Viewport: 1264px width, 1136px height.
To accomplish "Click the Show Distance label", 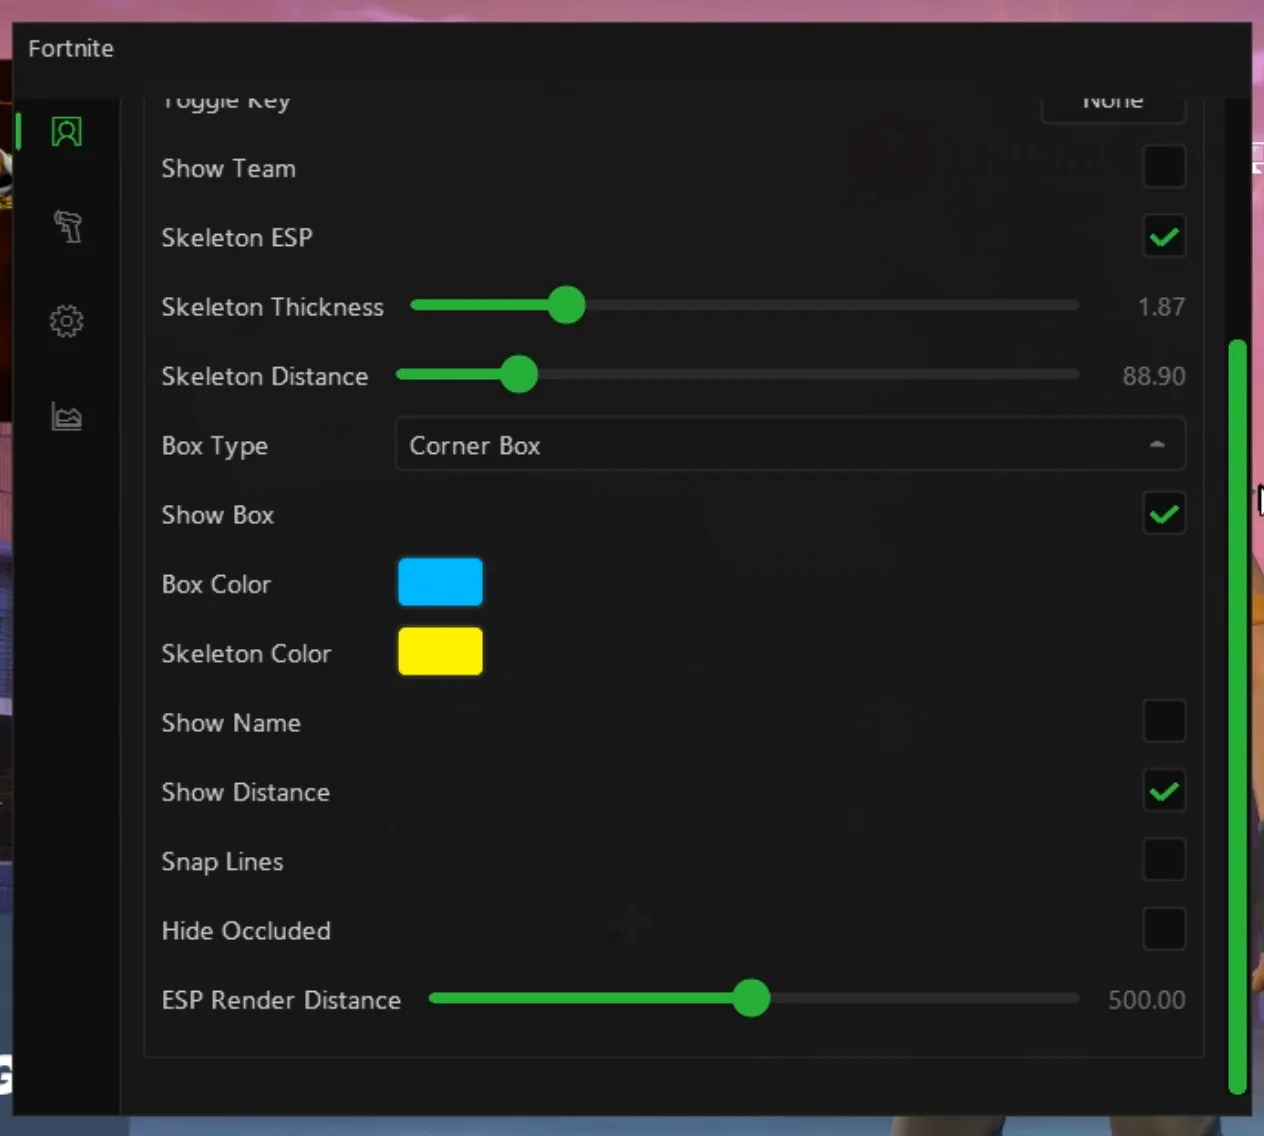I will 245,792.
